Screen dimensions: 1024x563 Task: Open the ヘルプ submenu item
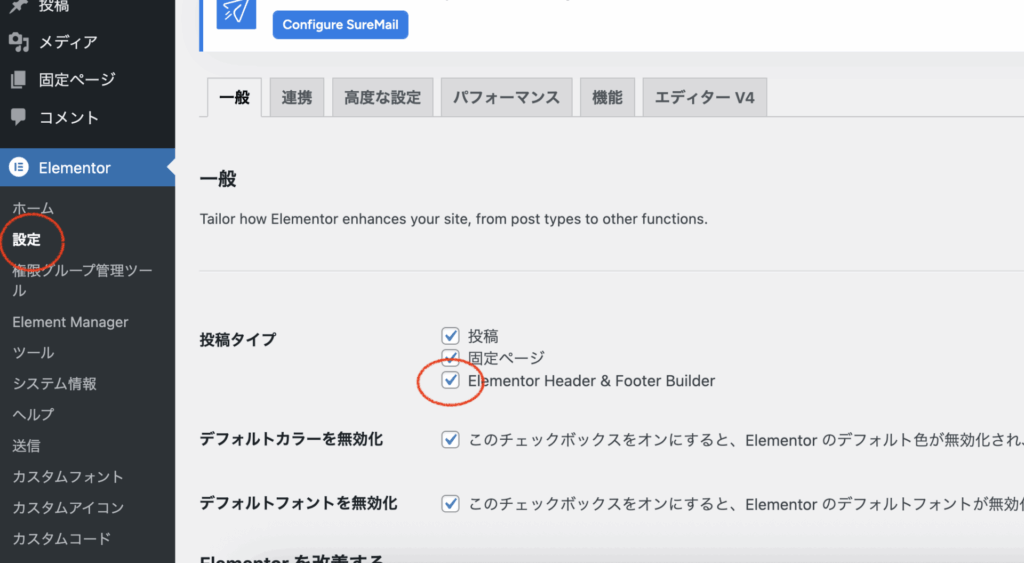(33, 415)
